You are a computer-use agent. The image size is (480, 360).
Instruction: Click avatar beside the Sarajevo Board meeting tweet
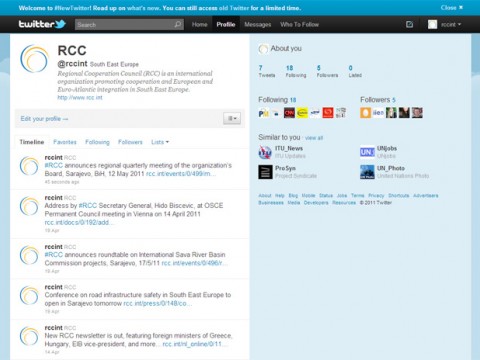(x=29, y=166)
